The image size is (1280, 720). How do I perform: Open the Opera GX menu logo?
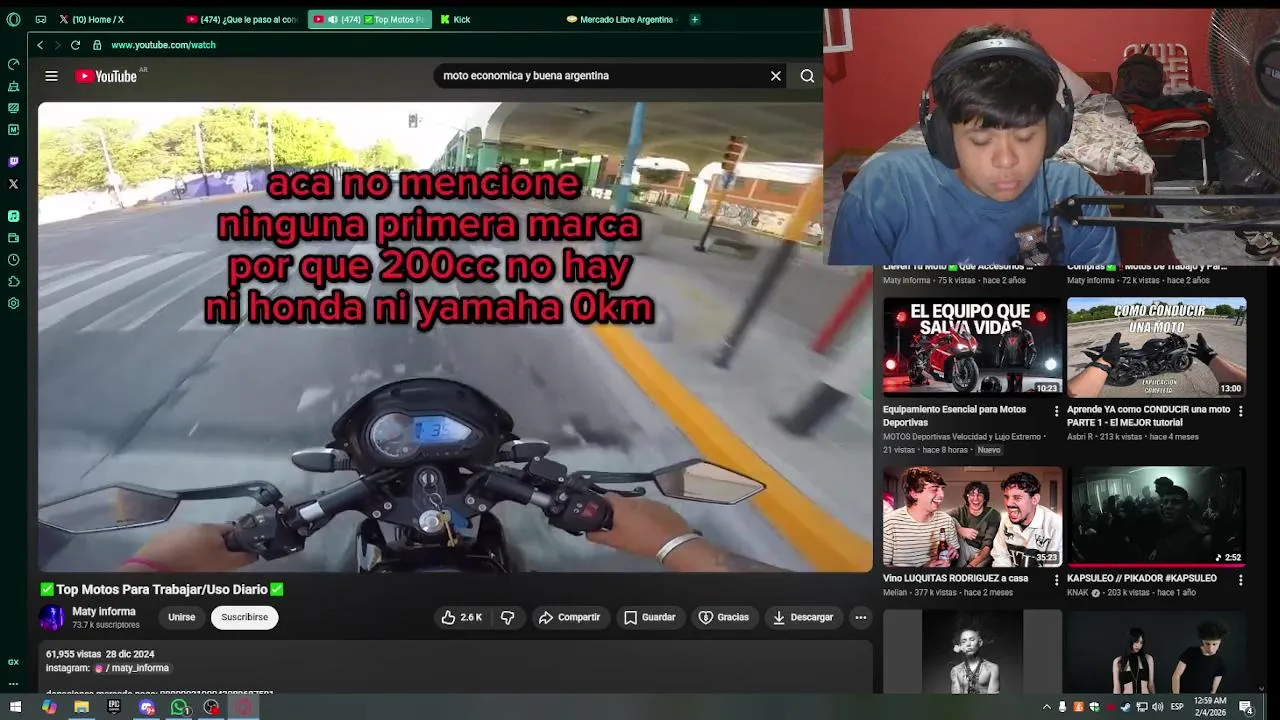(13, 19)
